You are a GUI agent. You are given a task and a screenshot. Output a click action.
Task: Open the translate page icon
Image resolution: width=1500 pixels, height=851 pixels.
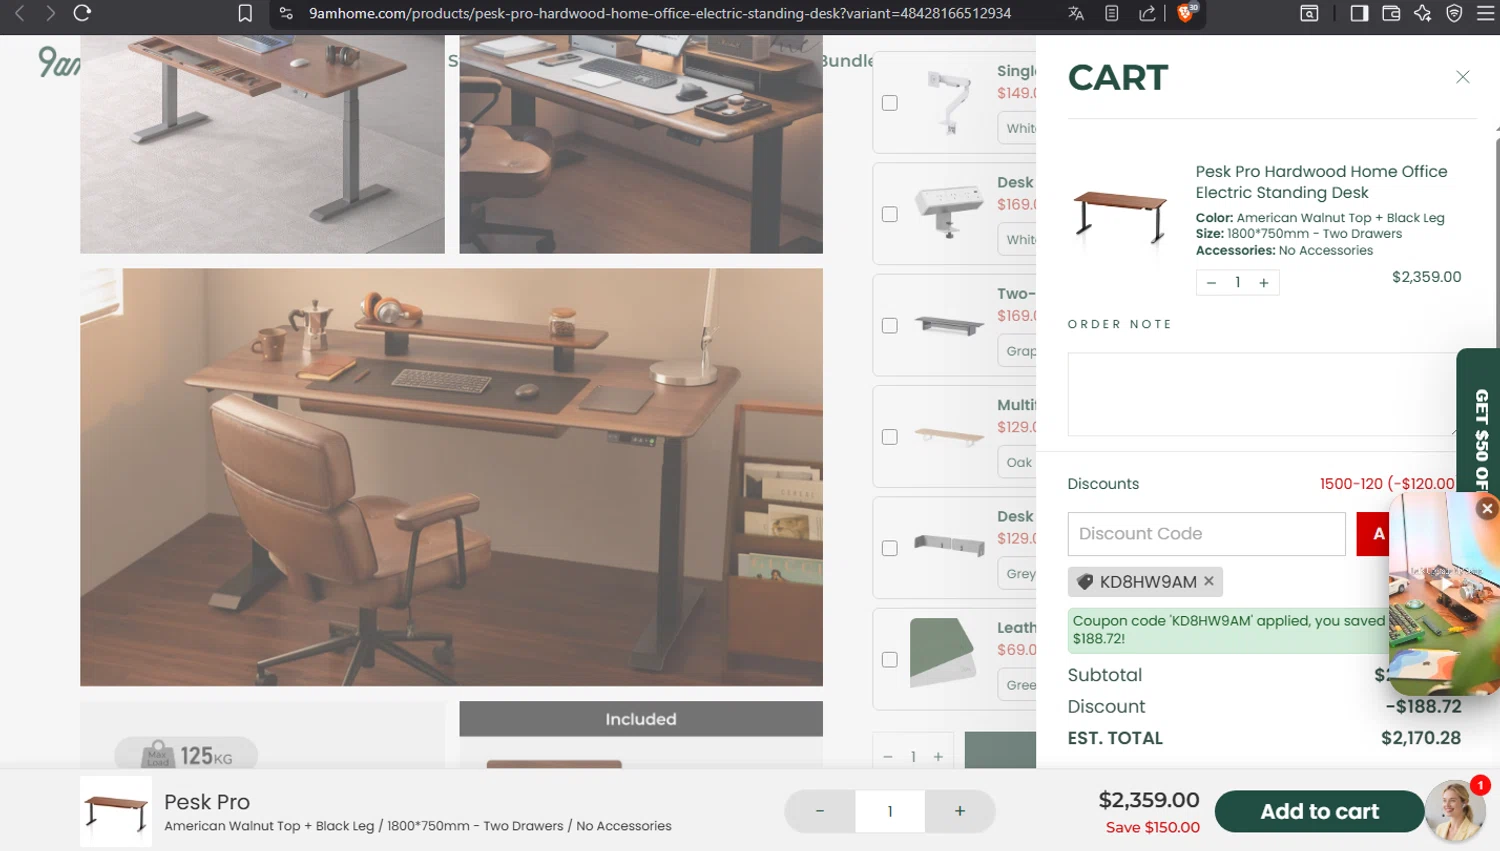(1076, 13)
